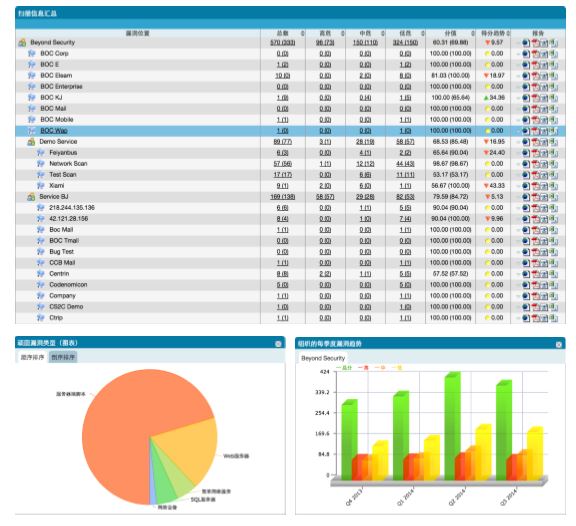This screenshot has width=576, height=526.
Task: Open globe HTML report for Network Scan
Action: click(526, 164)
